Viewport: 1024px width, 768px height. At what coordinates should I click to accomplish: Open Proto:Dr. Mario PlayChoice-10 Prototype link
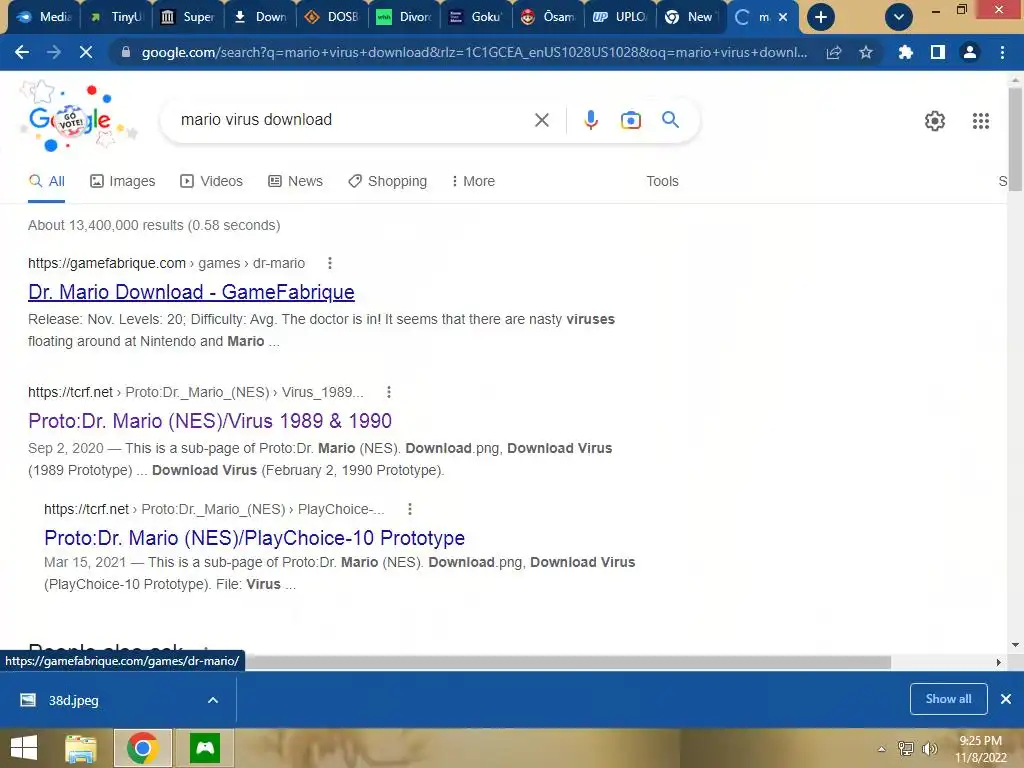point(254,537)
